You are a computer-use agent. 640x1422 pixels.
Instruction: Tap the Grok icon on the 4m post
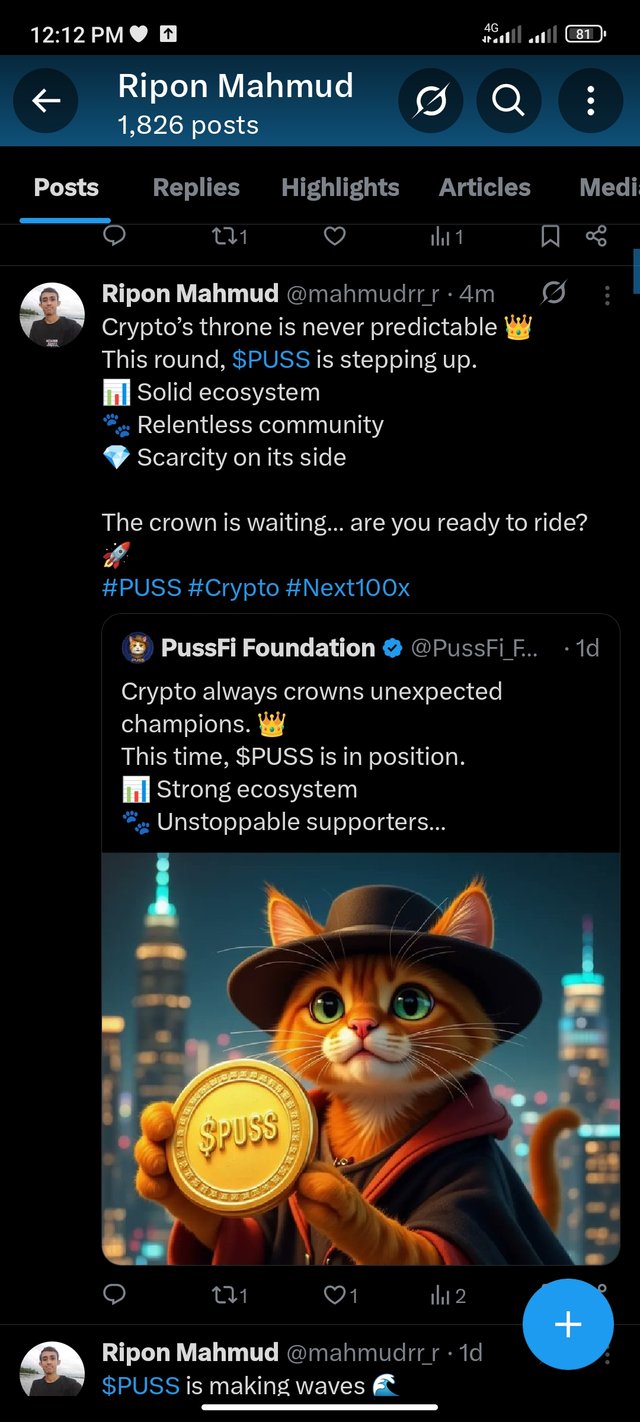click(553, 293)
